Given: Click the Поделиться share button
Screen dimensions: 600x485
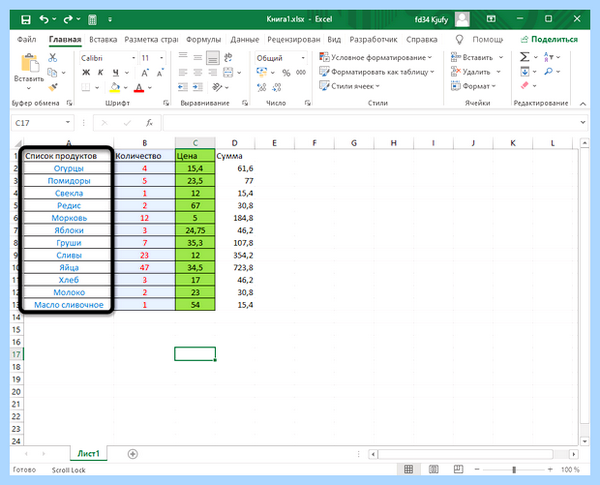Looking at the screenshot, I should (x=549, y=39).
